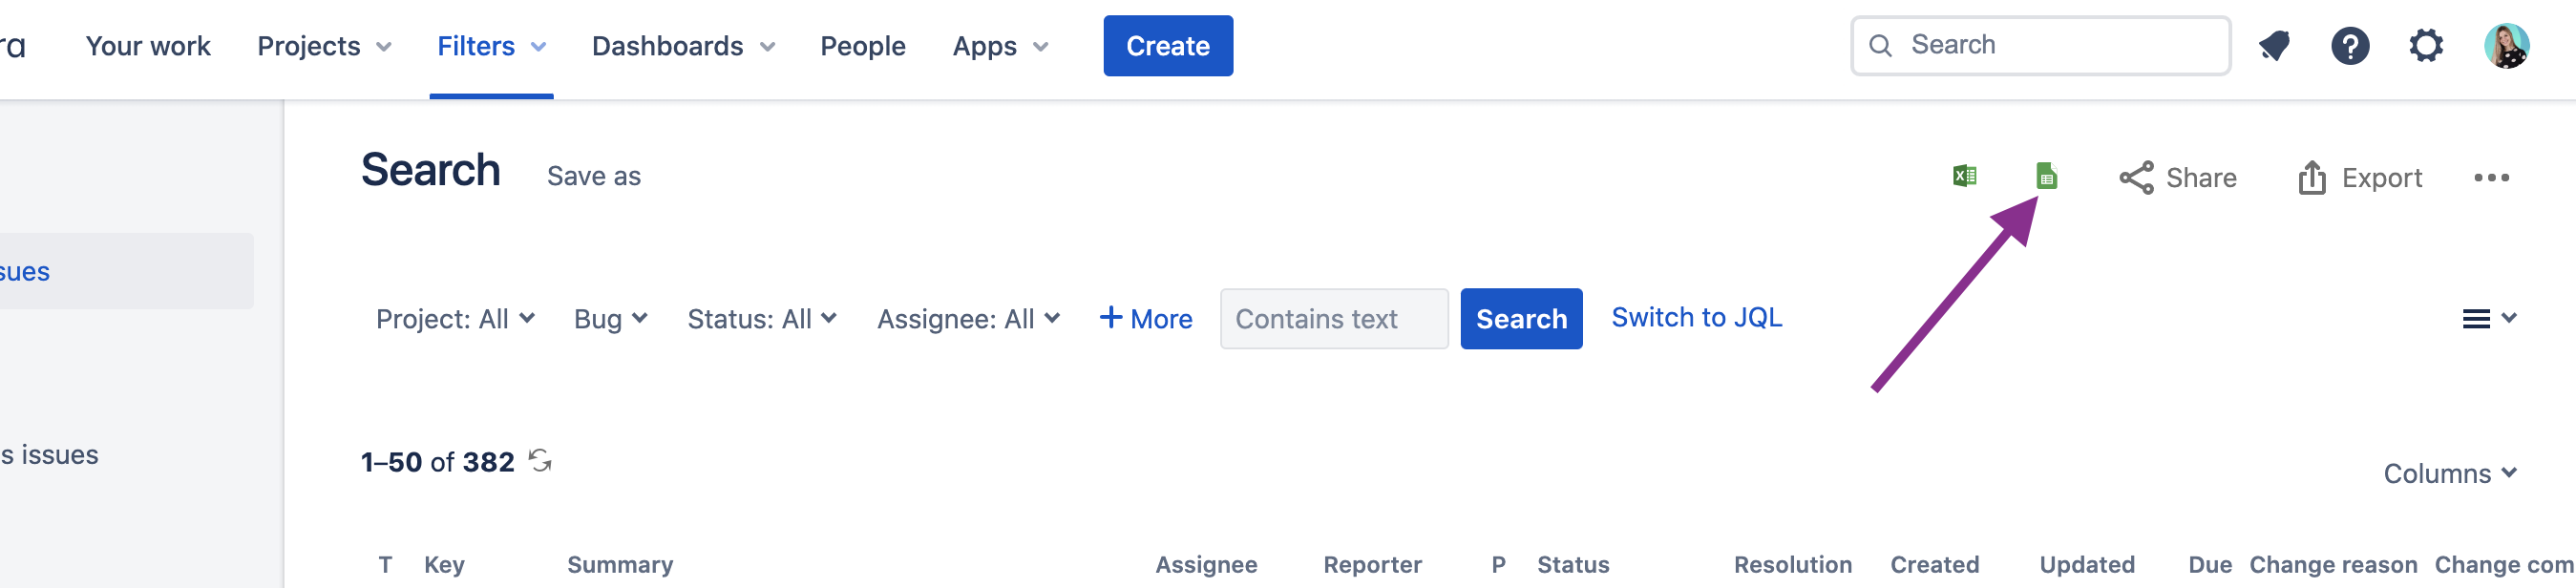The height and width of the screenshot is (588, 2576).
Task: Open Jira settings gear
Action: click(2427, 45)
